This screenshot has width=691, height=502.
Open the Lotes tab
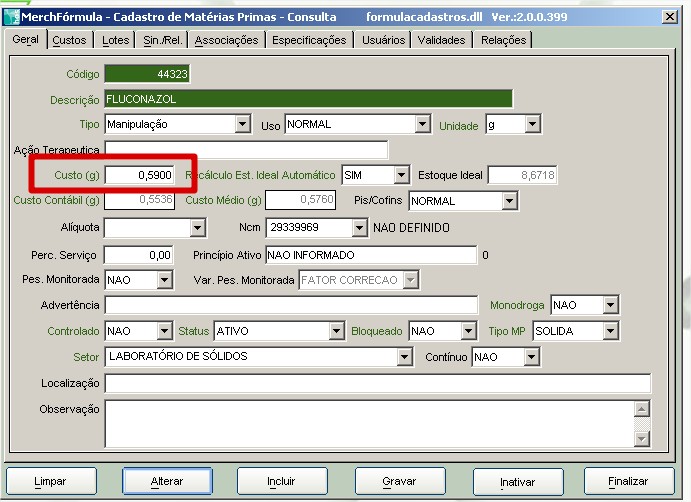point(115,40)
